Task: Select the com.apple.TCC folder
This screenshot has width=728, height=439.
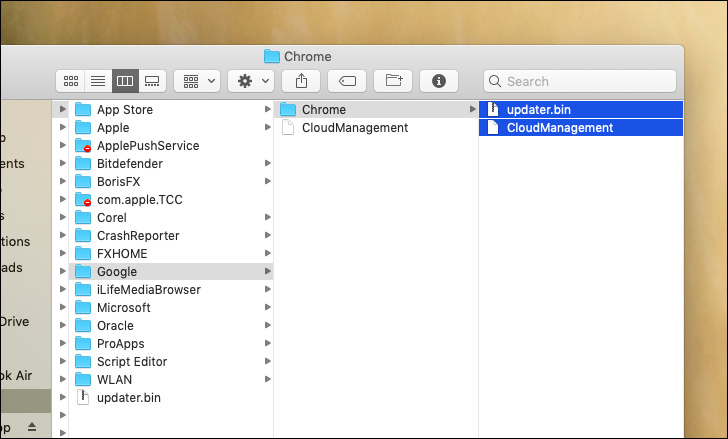Action: click(x=171, y=200)
